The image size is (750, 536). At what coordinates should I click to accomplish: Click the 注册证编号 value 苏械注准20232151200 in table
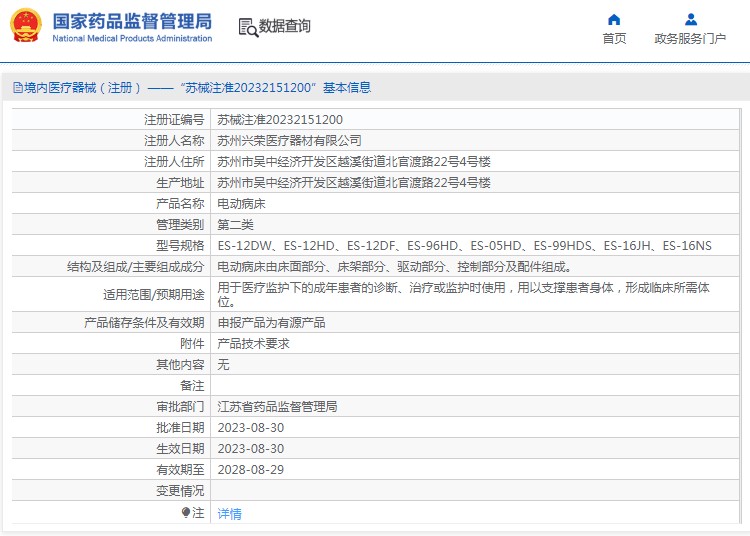pos(280,120)
